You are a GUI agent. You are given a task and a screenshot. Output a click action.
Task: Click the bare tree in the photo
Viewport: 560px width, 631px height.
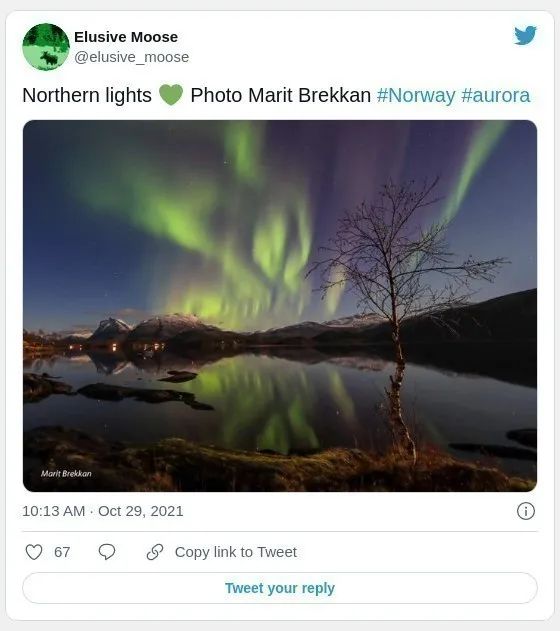pos(396,314)
